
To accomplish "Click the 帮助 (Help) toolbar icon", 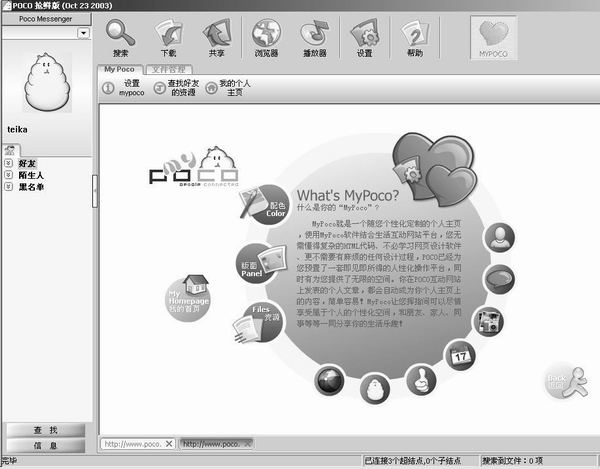I will (x=414, y=38).
